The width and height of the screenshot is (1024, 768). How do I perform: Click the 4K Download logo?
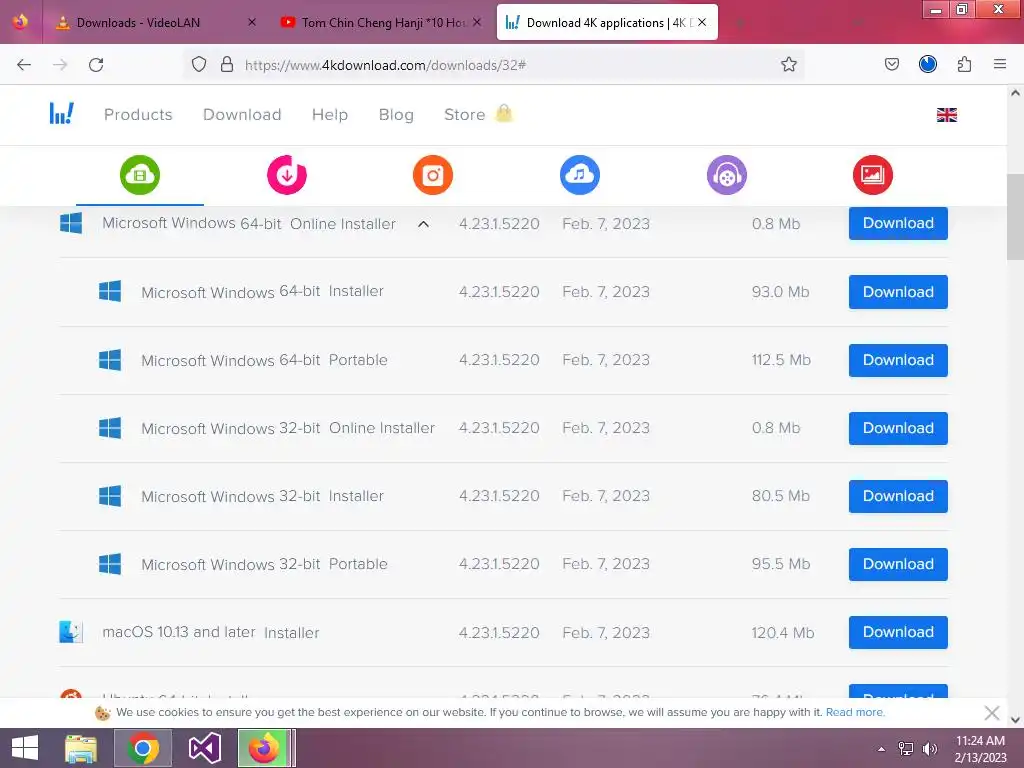click(x=61, y=114)
